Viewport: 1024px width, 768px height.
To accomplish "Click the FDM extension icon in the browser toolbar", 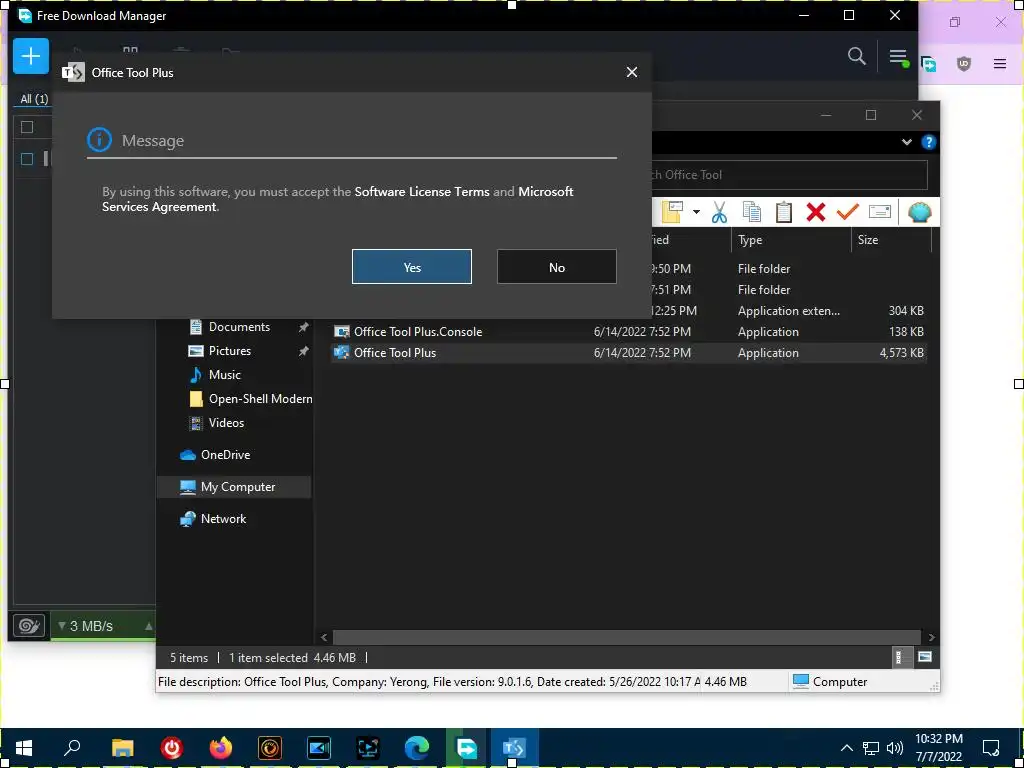I will pos(928,63).
